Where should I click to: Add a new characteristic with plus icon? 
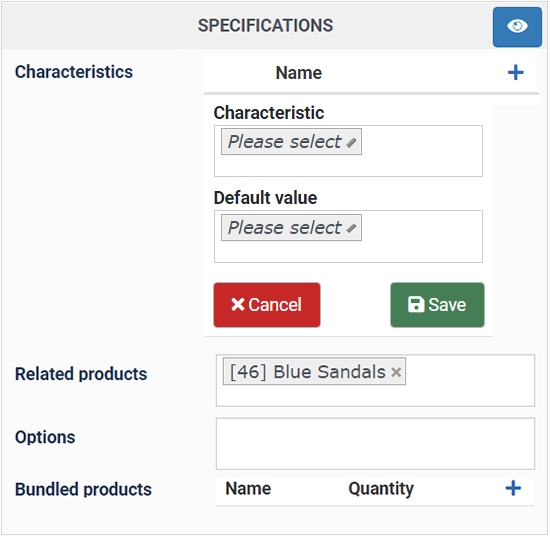pyautogui.click(x=516, y=73)
